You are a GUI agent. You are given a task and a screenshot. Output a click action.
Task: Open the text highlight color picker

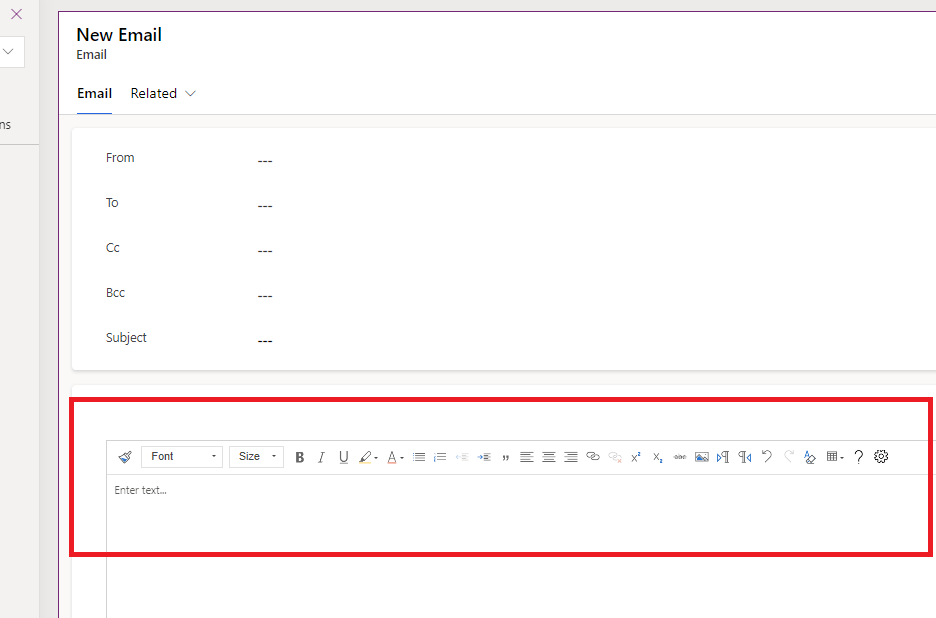coord(368,457)
